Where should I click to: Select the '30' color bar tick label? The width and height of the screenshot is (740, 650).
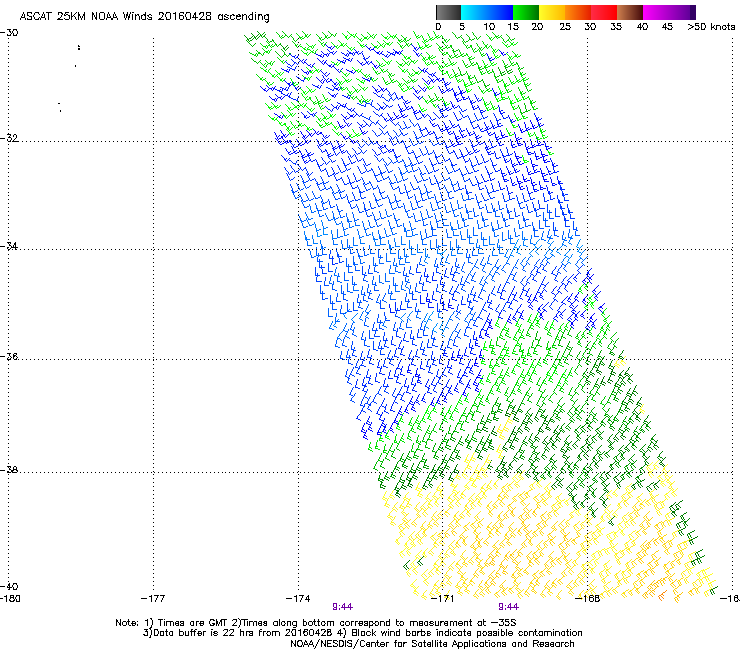coord(590,27)
